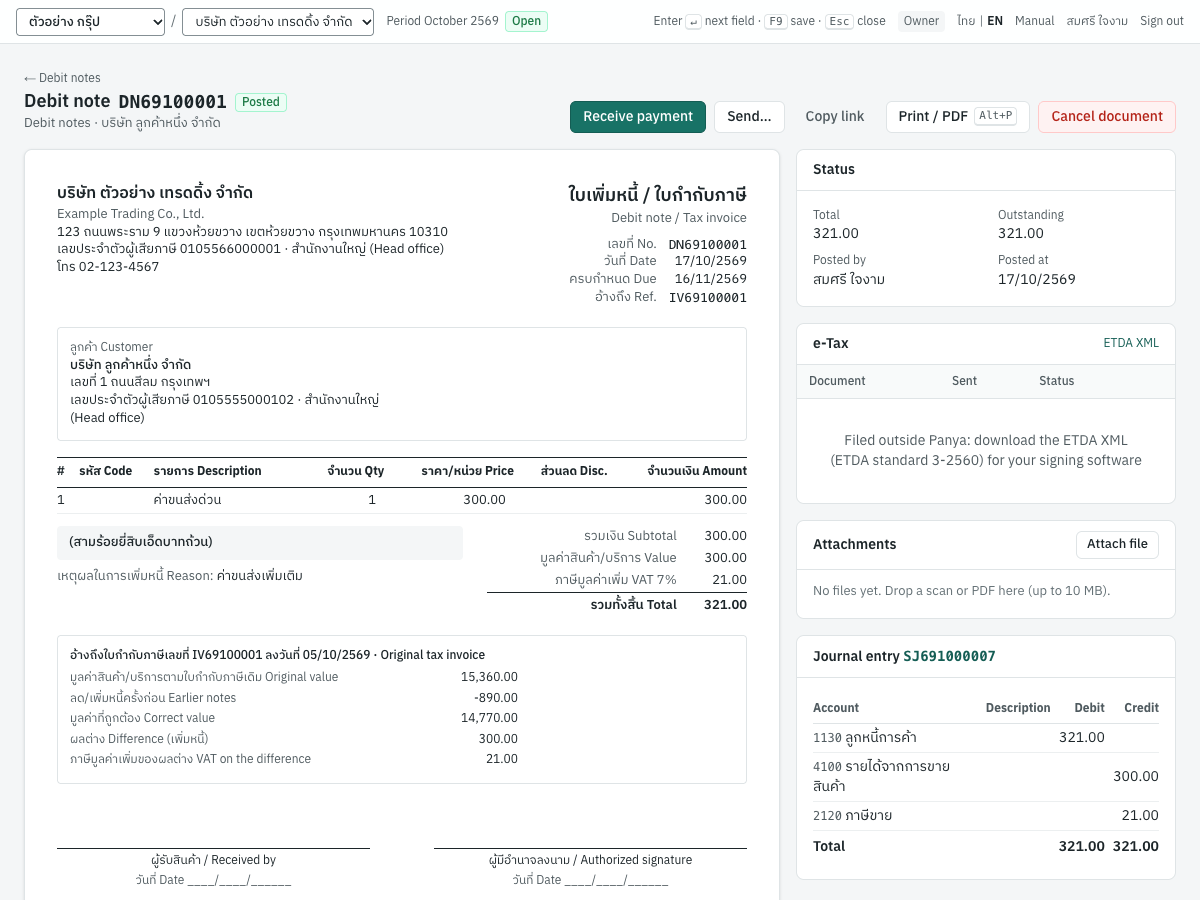Open the ตัวอย่าง กรุ๊ป group dropdown
The width and height of the screenshot is (1200, 900).
(90, 21)
